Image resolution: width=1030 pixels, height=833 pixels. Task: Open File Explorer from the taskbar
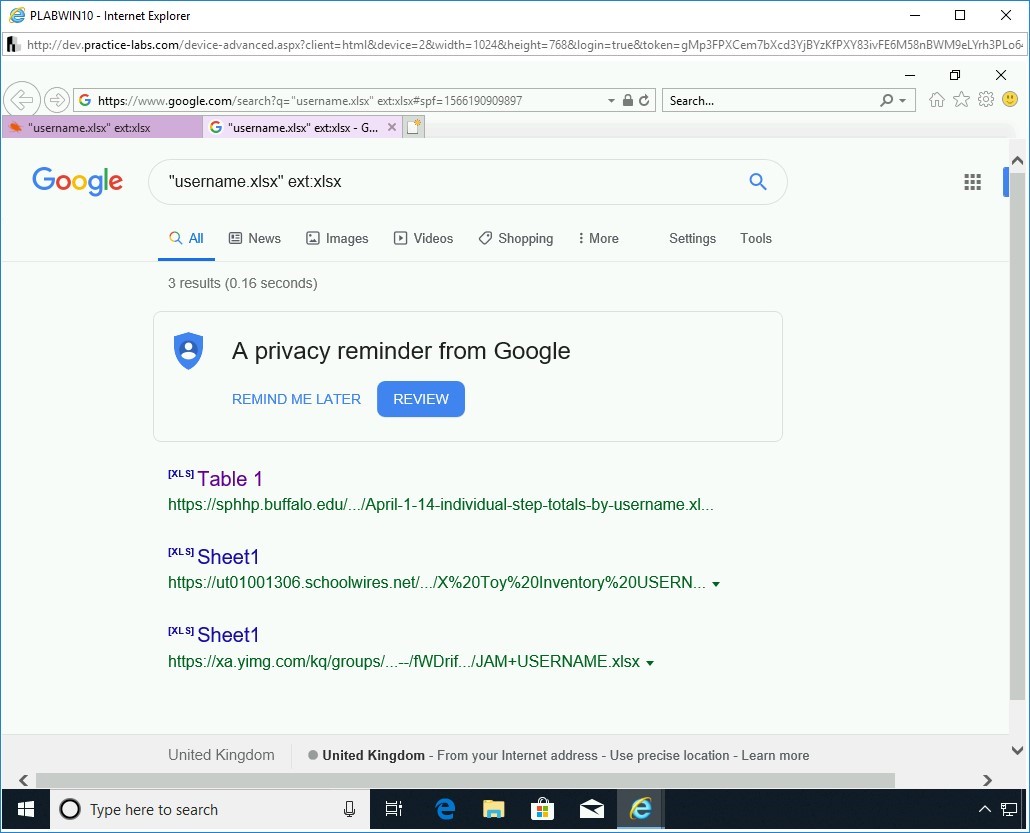point(493,809)
